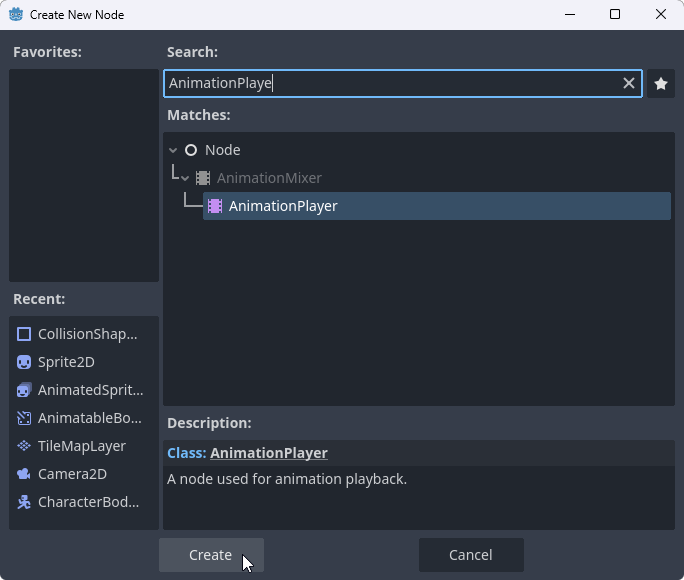Collapse the AnimationMixer branch chevron
The height and width of the screenshot is (580, 684).
point(185,178)
